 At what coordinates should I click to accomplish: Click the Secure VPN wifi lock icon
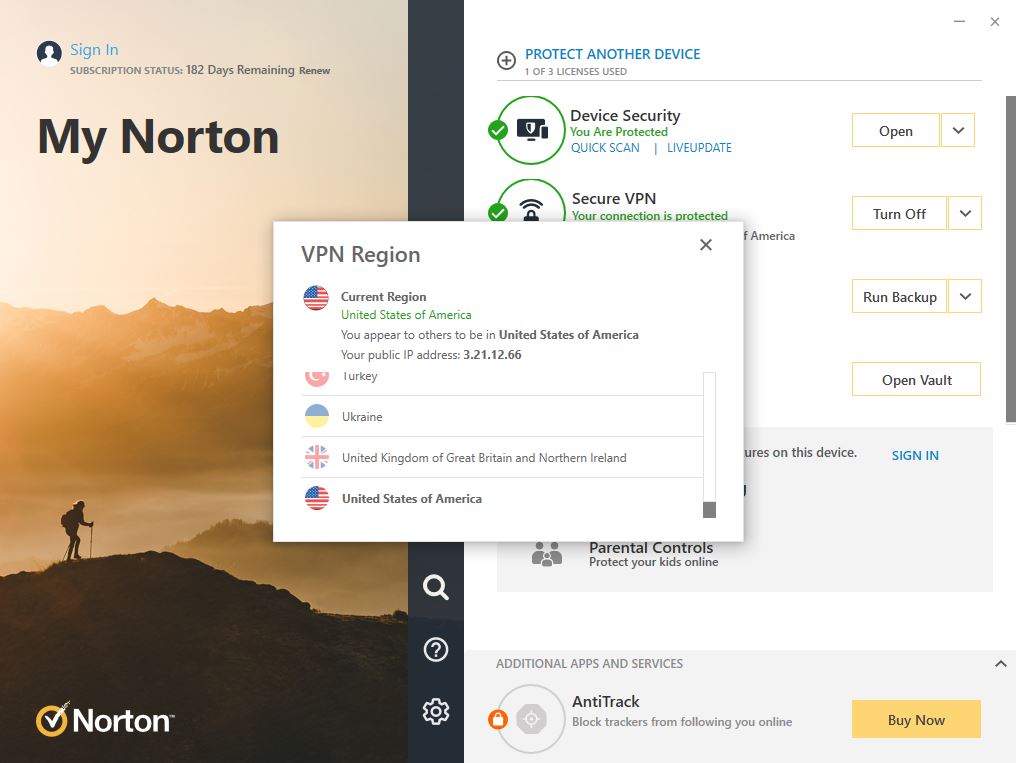(x=531, y=209)
